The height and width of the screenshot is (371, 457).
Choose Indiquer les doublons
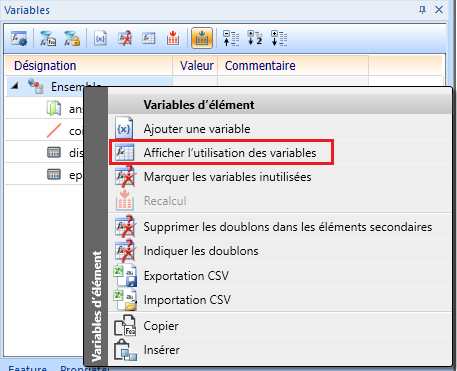(x=280, y=251)
